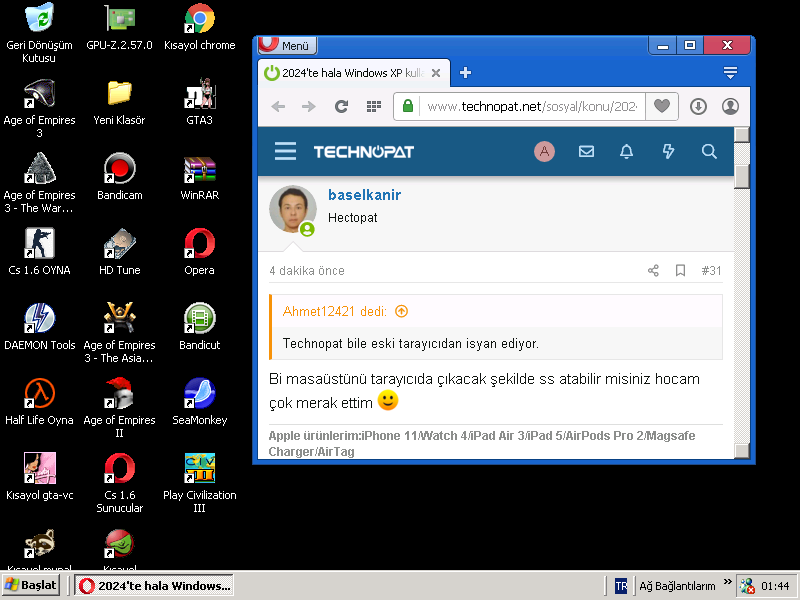Click the page scrollbar thumb

[x=742, y=176]
